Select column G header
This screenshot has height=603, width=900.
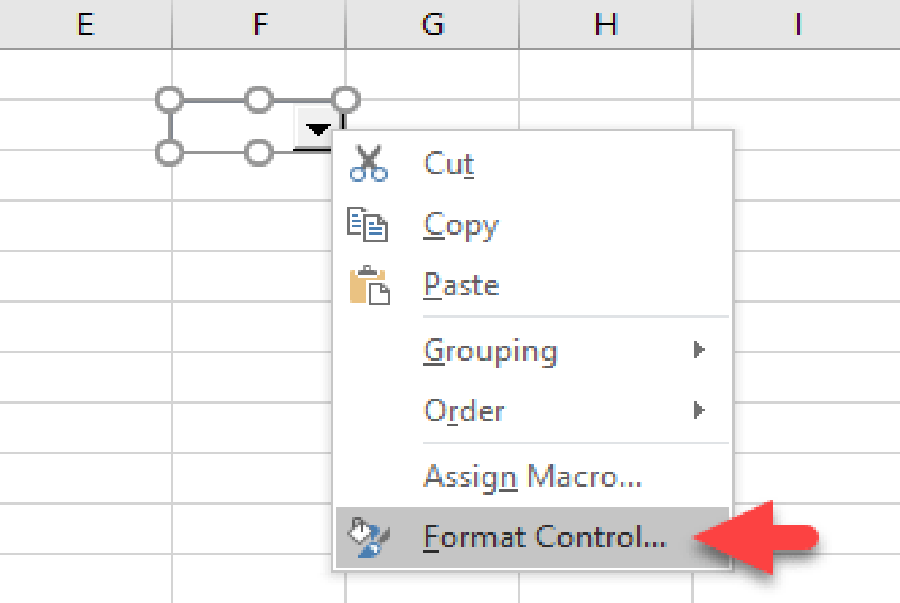(432, 24)
